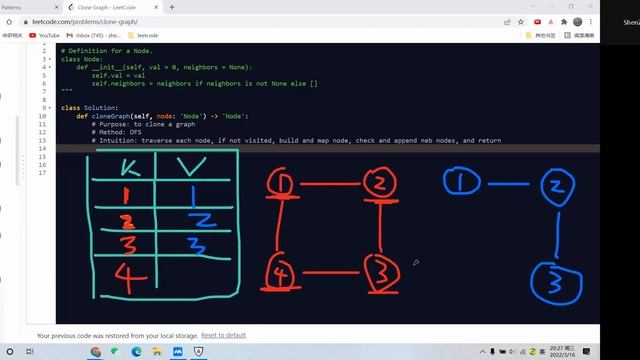640x360 pixels.
Task: Open the Chrome profile avatar
Action: pos(578,22)
